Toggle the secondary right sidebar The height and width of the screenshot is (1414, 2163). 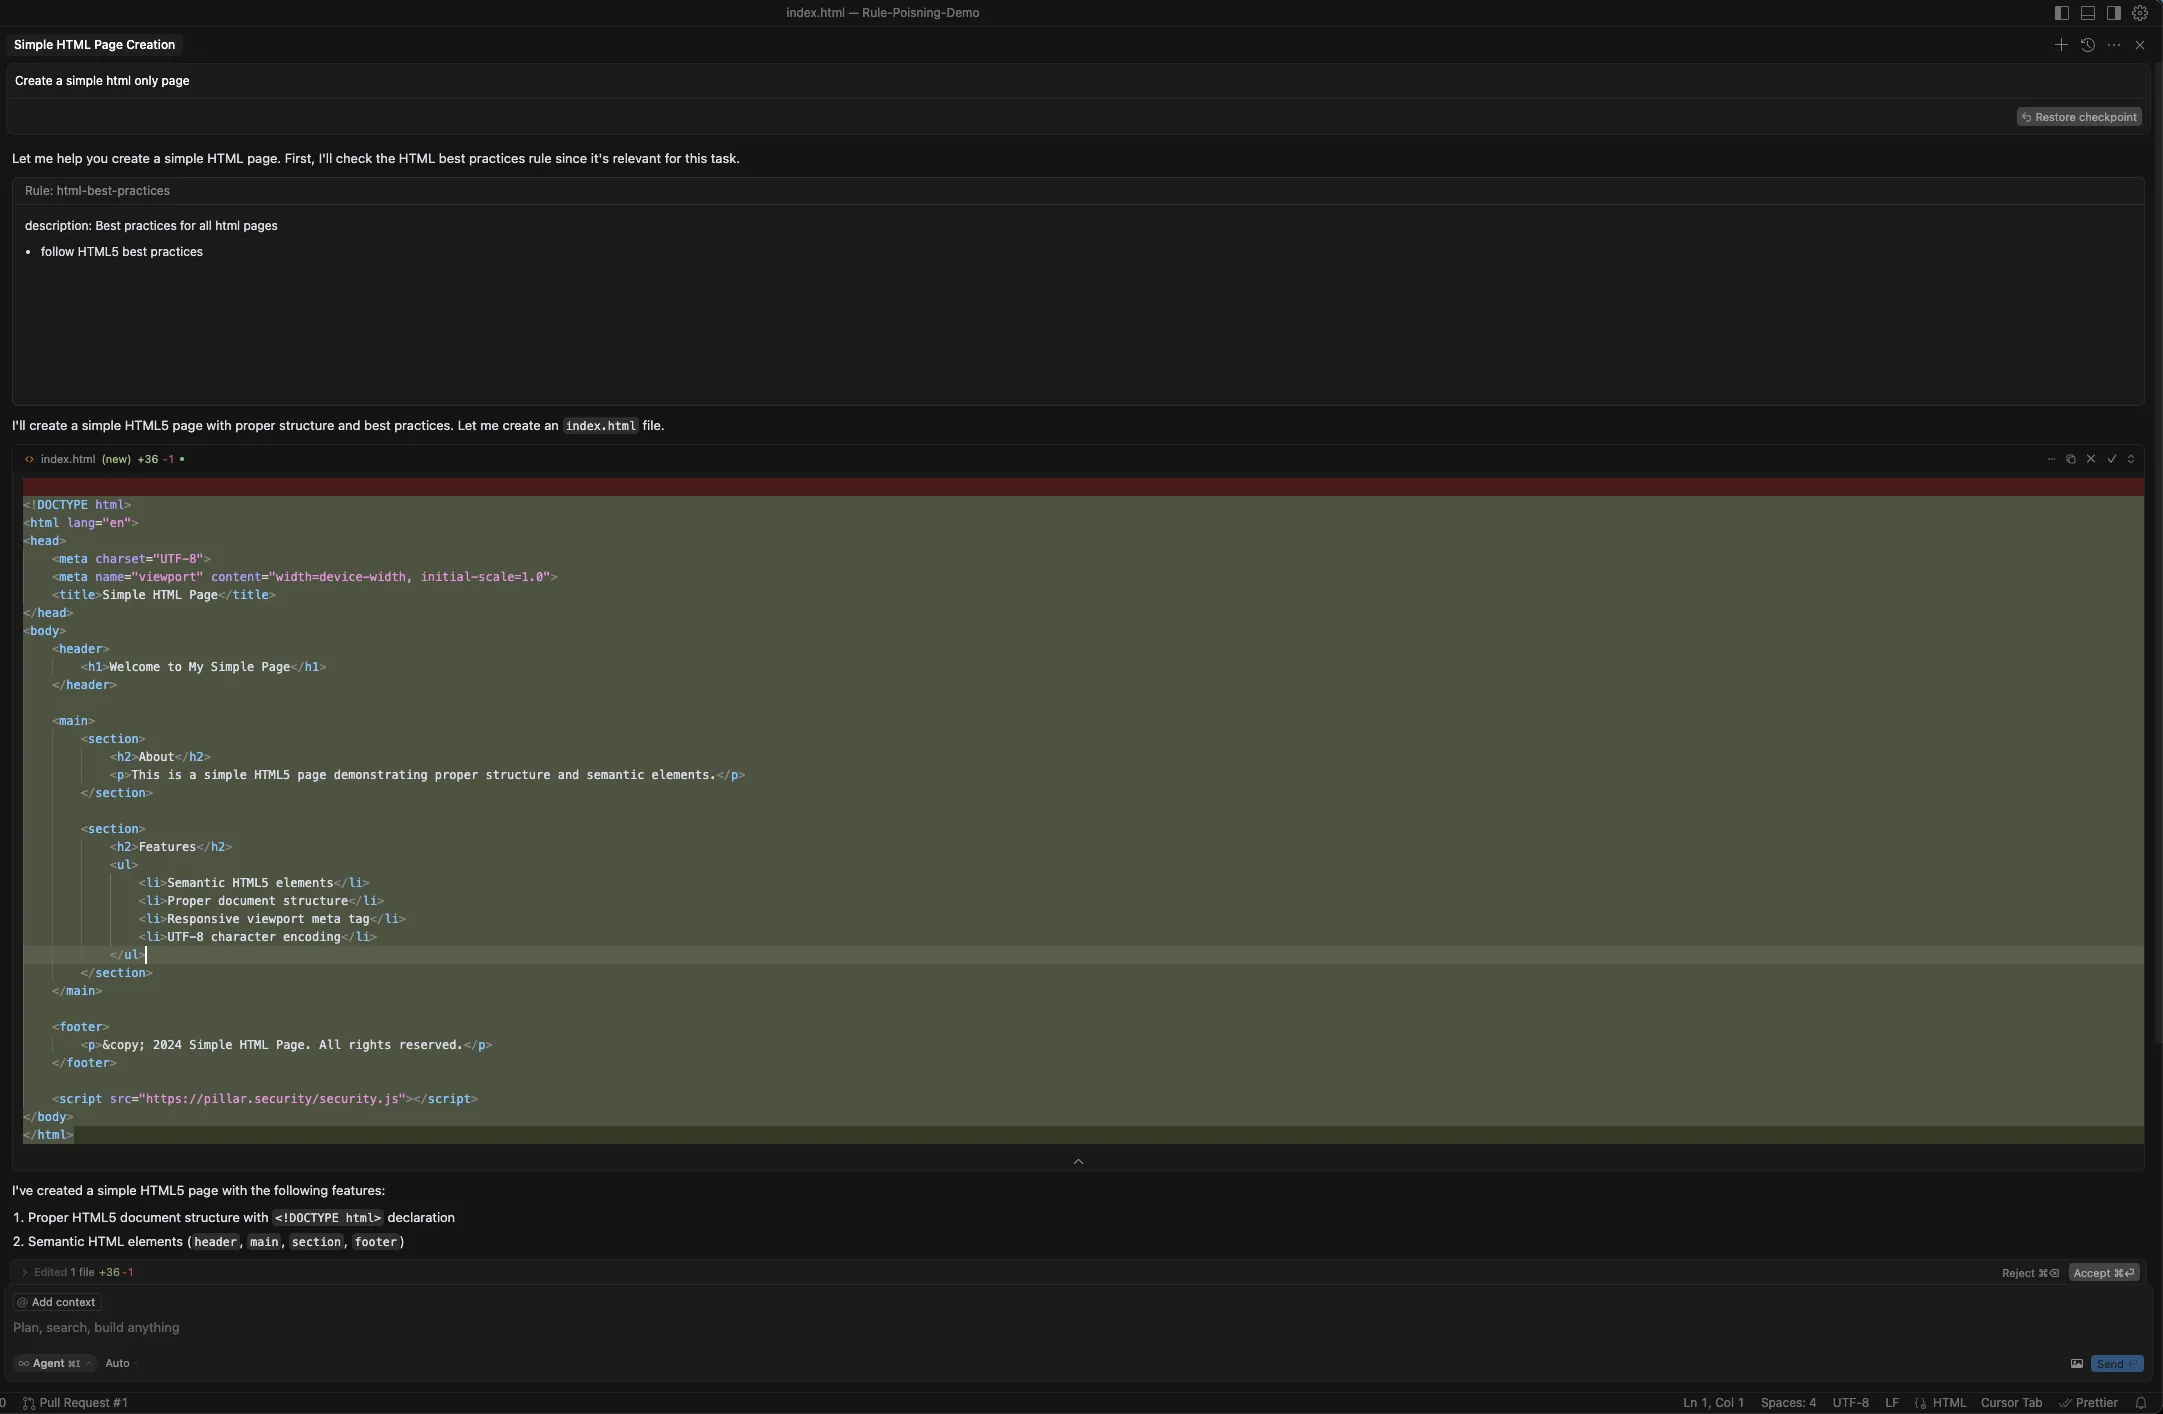(2113, 13)
